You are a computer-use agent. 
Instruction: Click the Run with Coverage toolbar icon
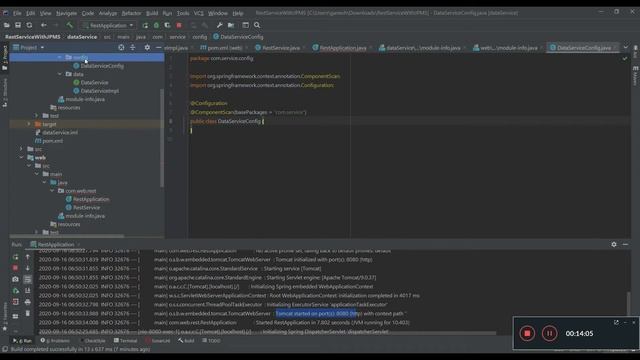point(167,25)
